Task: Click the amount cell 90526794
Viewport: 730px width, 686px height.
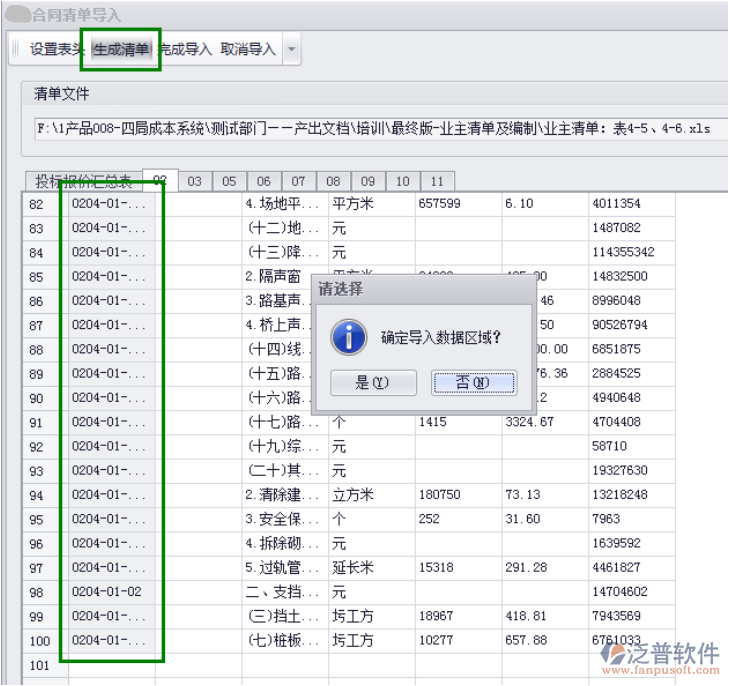Action: [632, 325]
